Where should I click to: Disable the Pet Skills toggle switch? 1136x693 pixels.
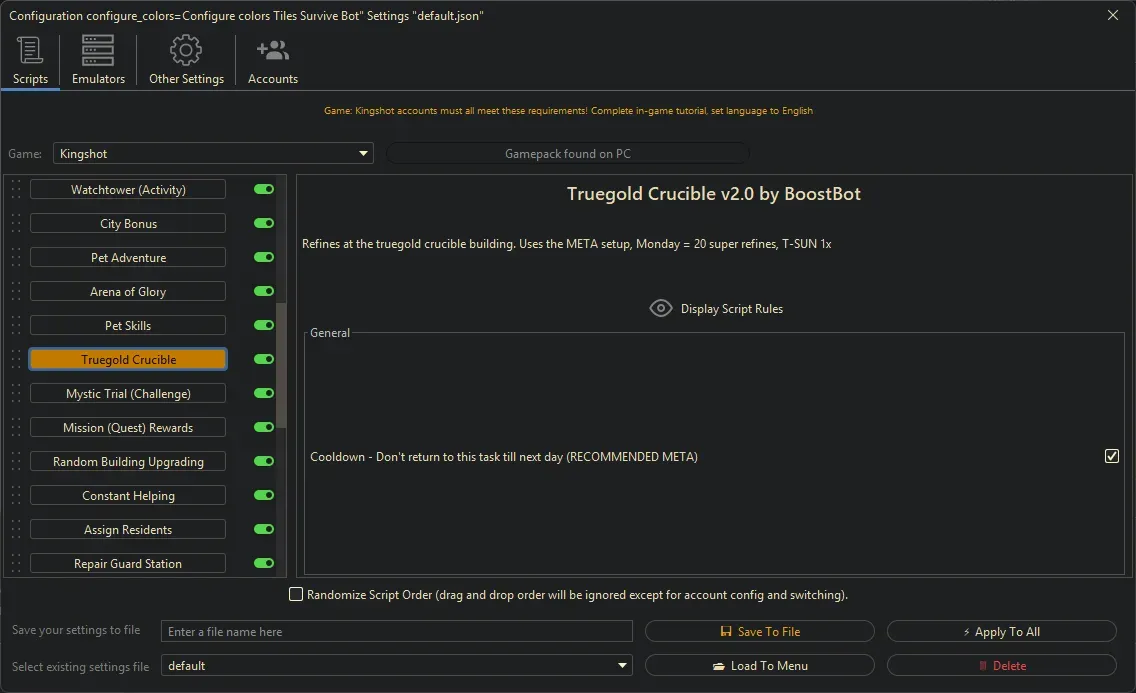262,325
